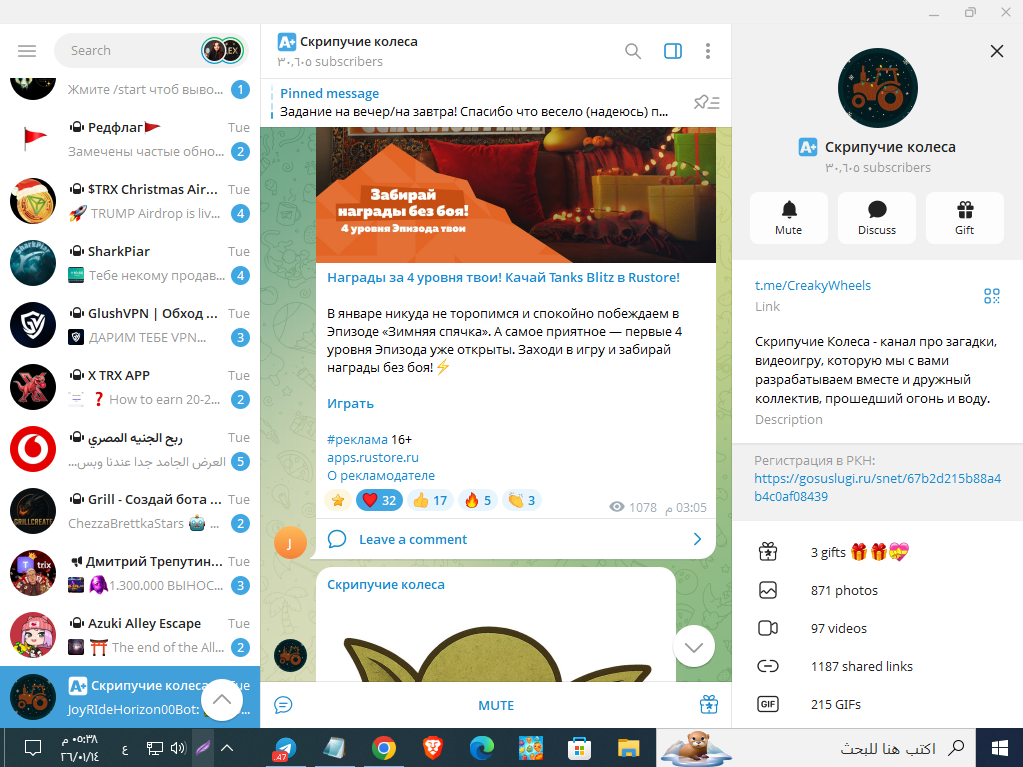Image resolution: width=1023 pixels, height=767 pixels.
Task: Open the notifications action center
Action: tap(32, 748)
